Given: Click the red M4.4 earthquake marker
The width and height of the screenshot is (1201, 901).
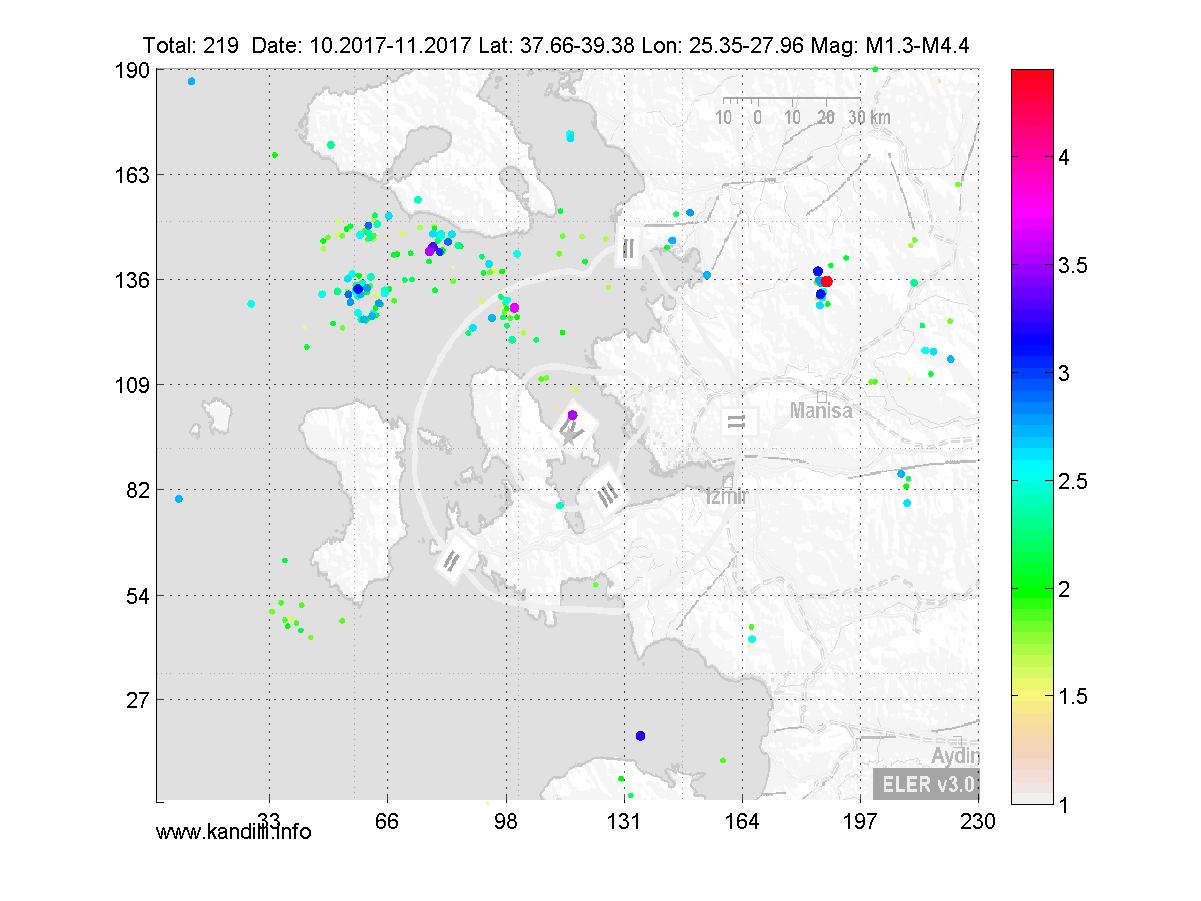Looking at the screenshot, I should (827, 282).
